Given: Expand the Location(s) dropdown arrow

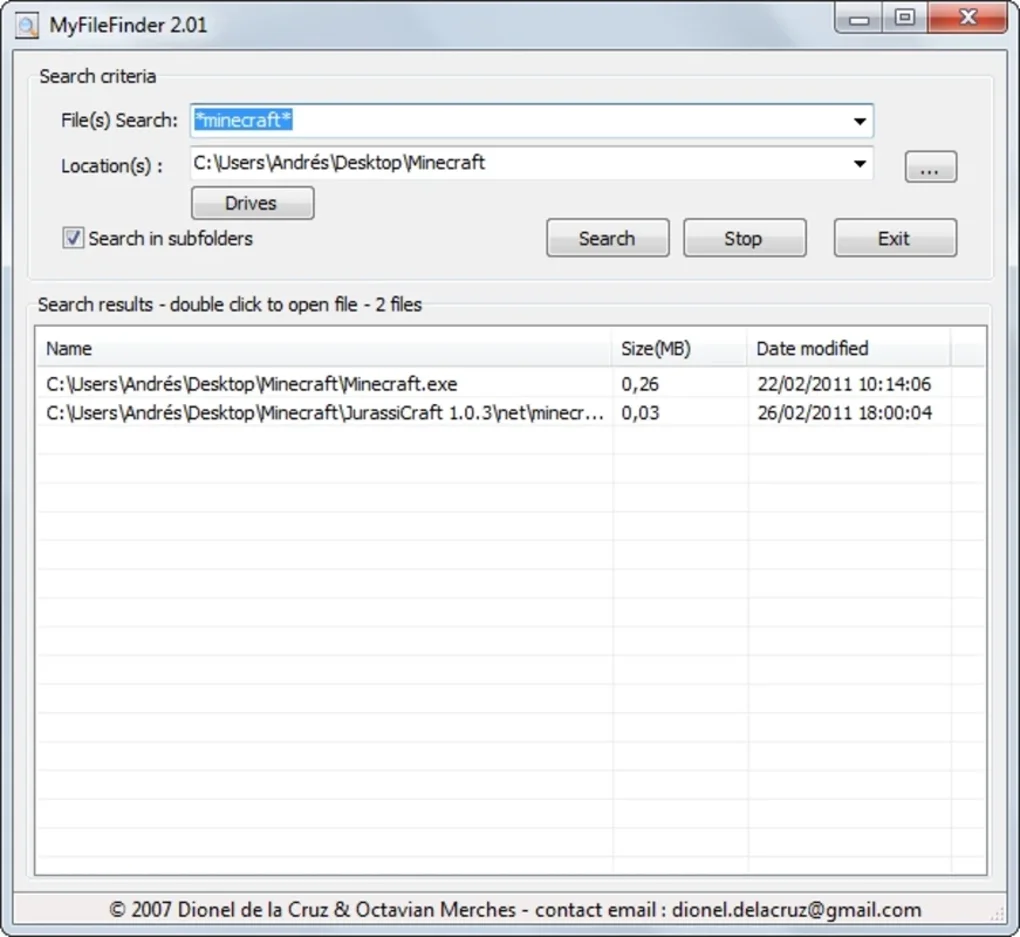Looking at the screenshot, I should (x=859, y=163).
